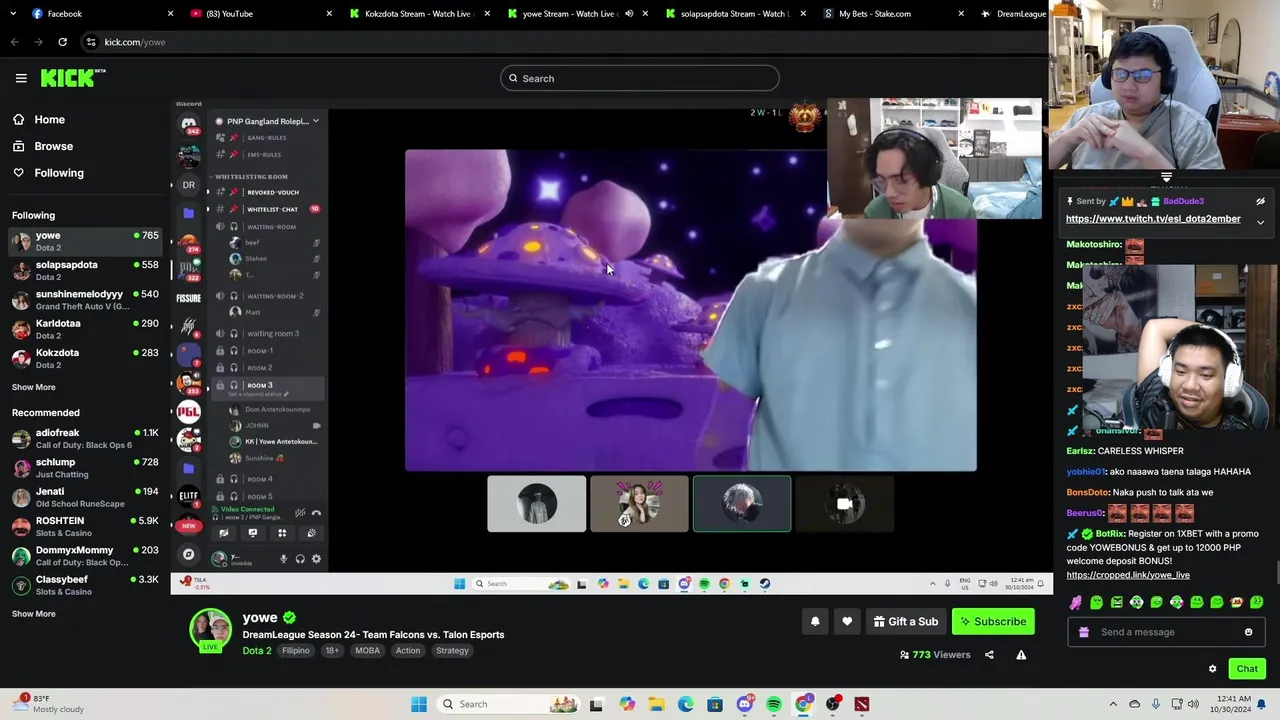This screenshot has width=1280, height=720.
Task: Open adiofreak recommended channel
Action: click(85, 438)
